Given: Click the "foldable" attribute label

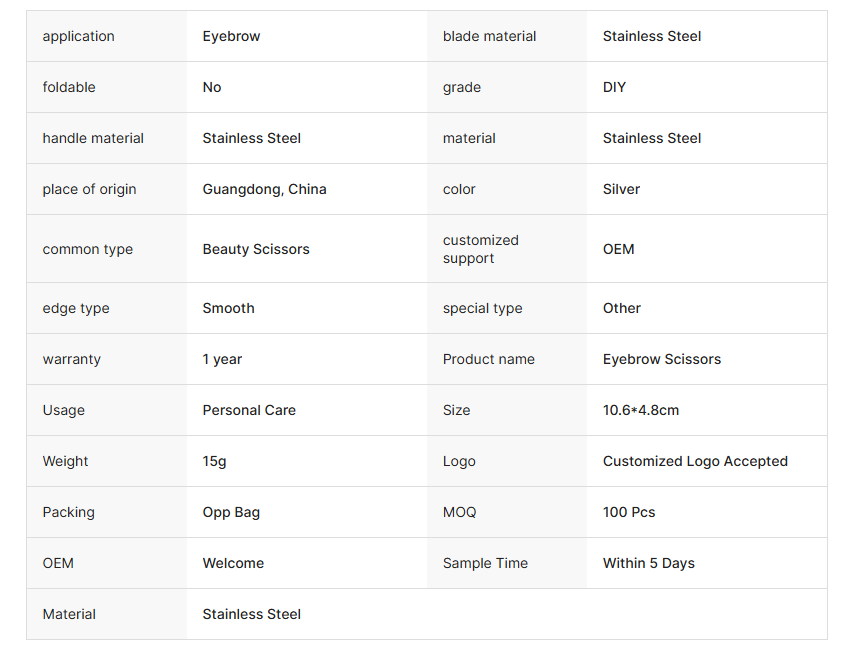Looking at the screenshot, I should [69, 87].
